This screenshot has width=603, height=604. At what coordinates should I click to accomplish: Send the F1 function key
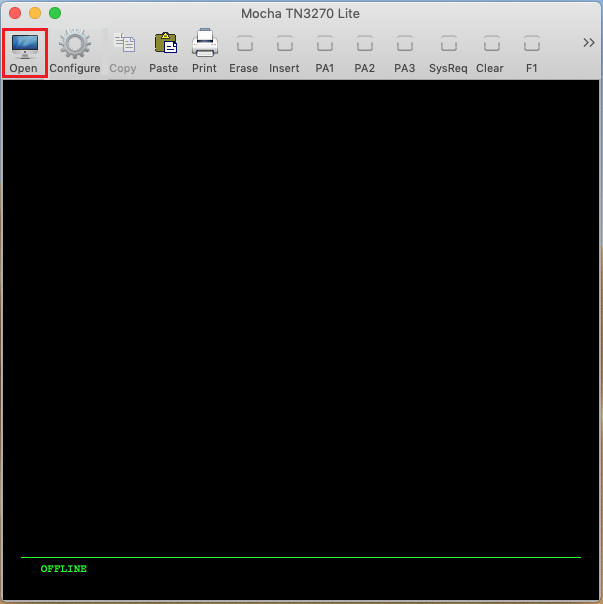[532, 52]
